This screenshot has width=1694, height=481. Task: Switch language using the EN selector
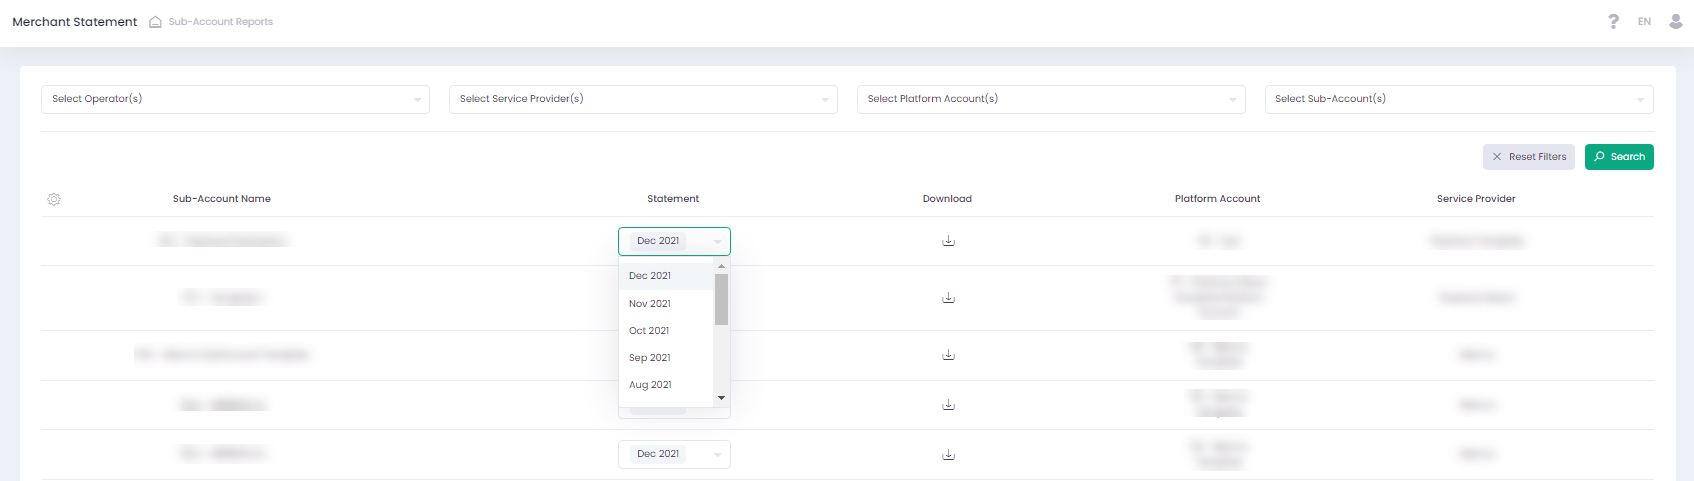click(x=1644, y=21)
